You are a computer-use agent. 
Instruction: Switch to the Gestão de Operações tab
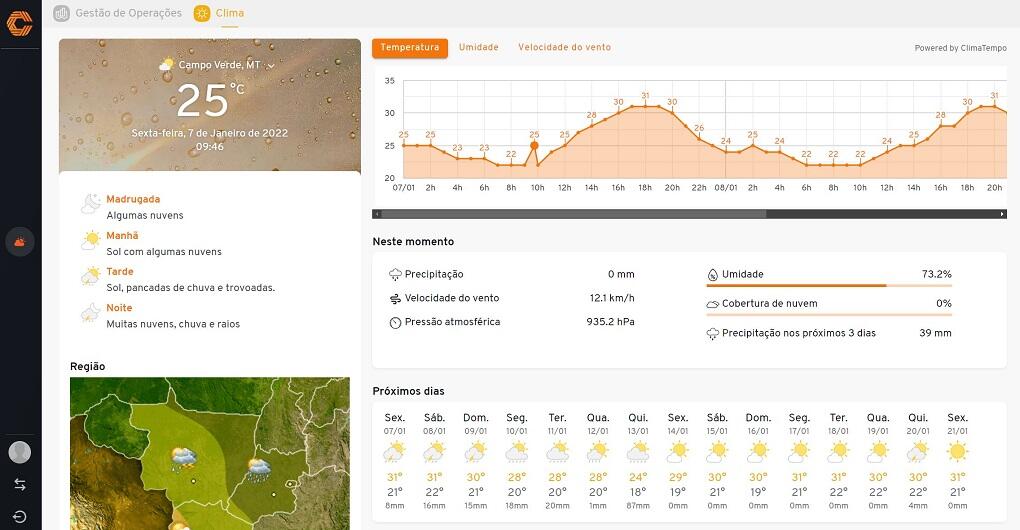[x=118, y=13]
